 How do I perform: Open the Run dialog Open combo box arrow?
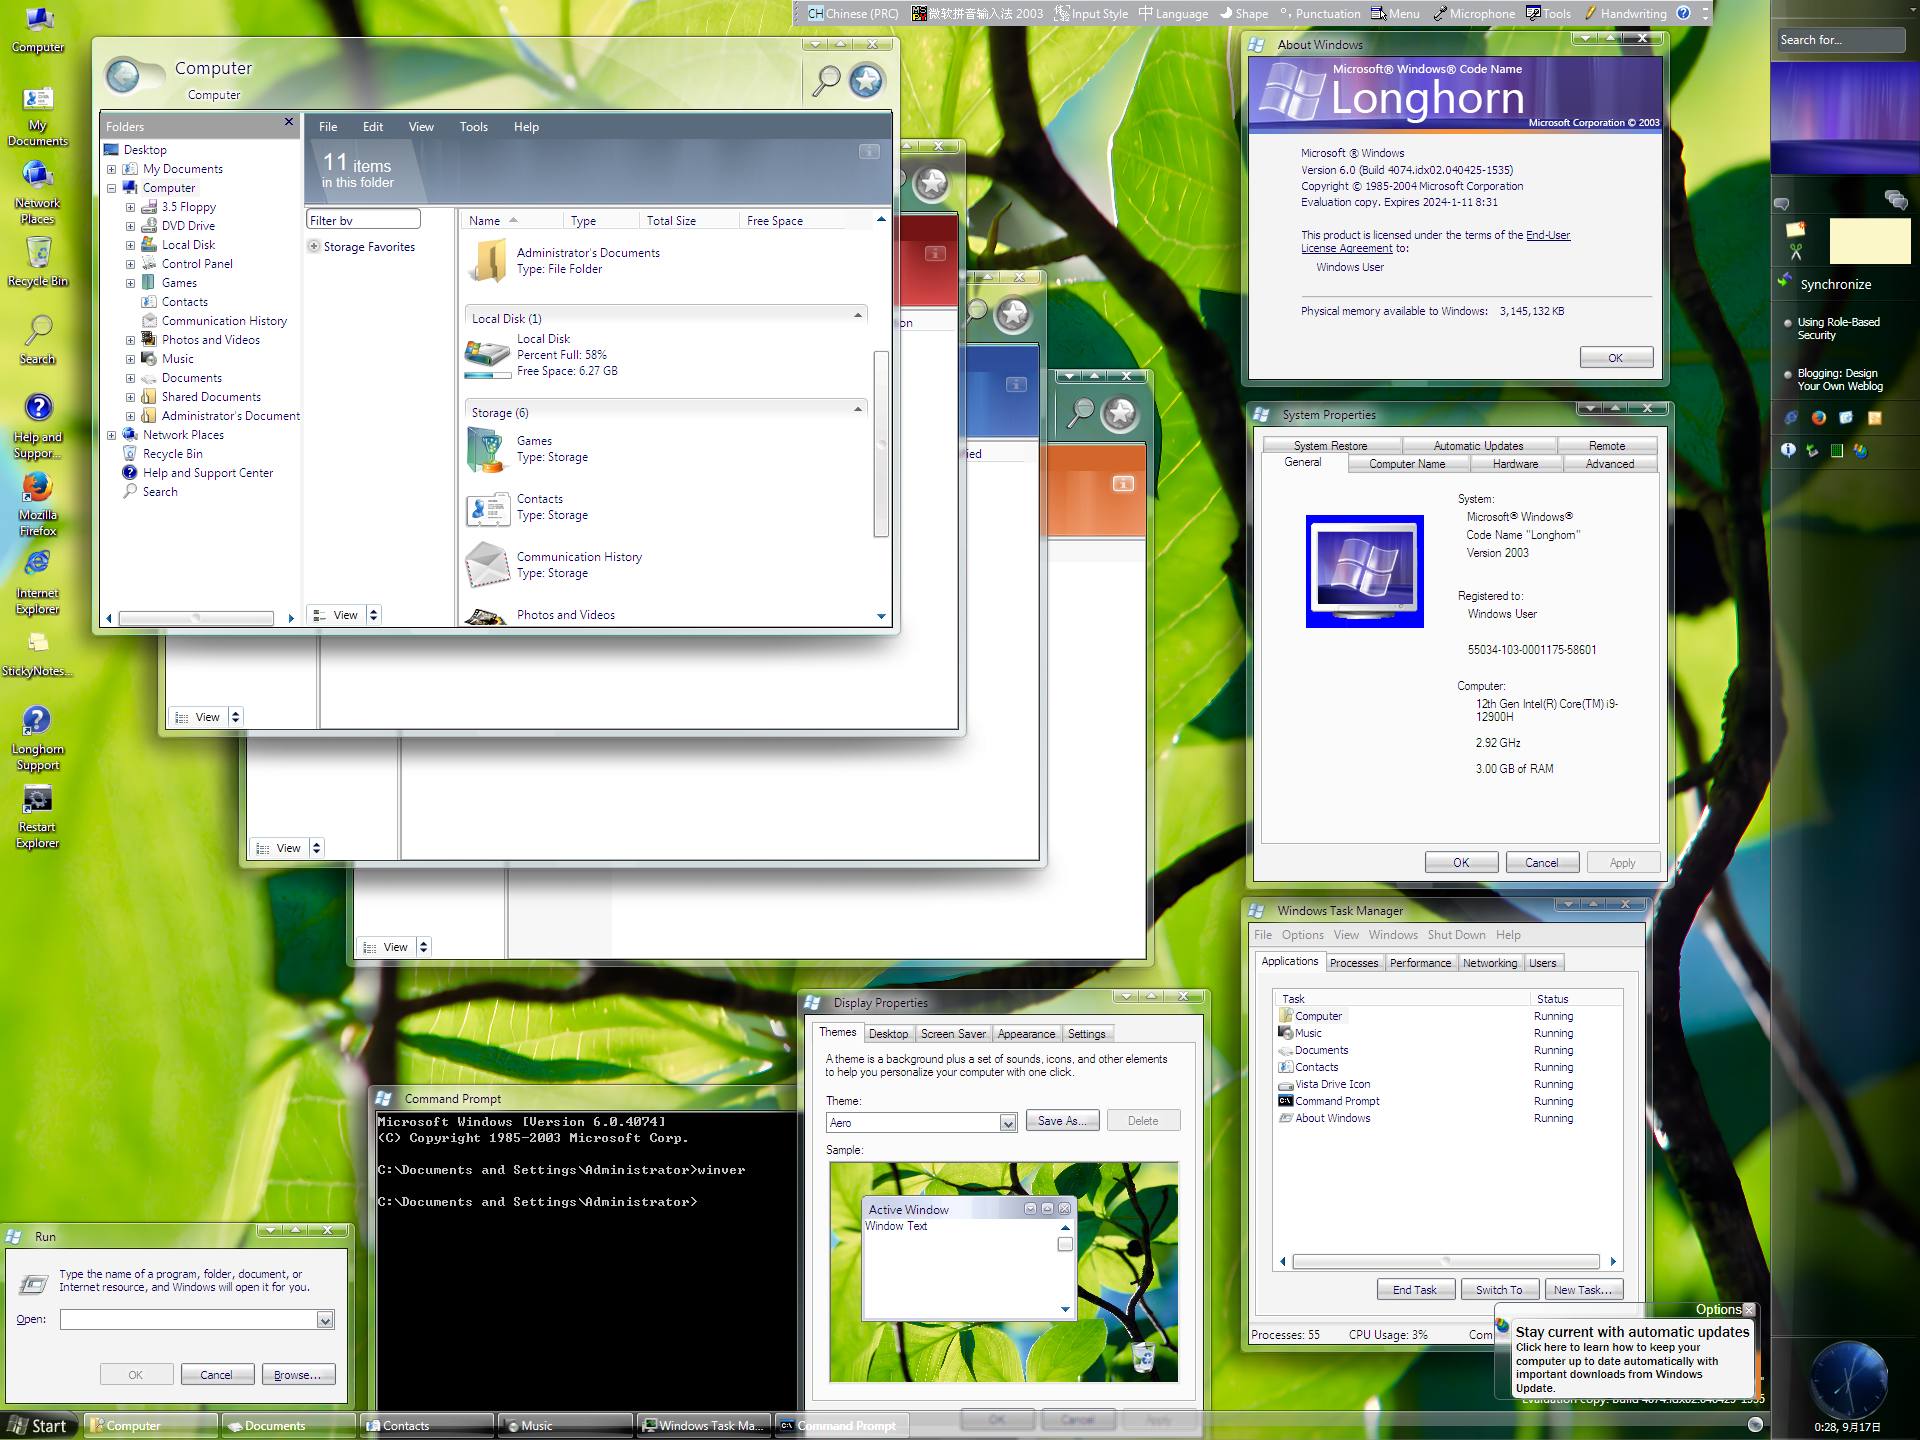[x=325, y=1320]
